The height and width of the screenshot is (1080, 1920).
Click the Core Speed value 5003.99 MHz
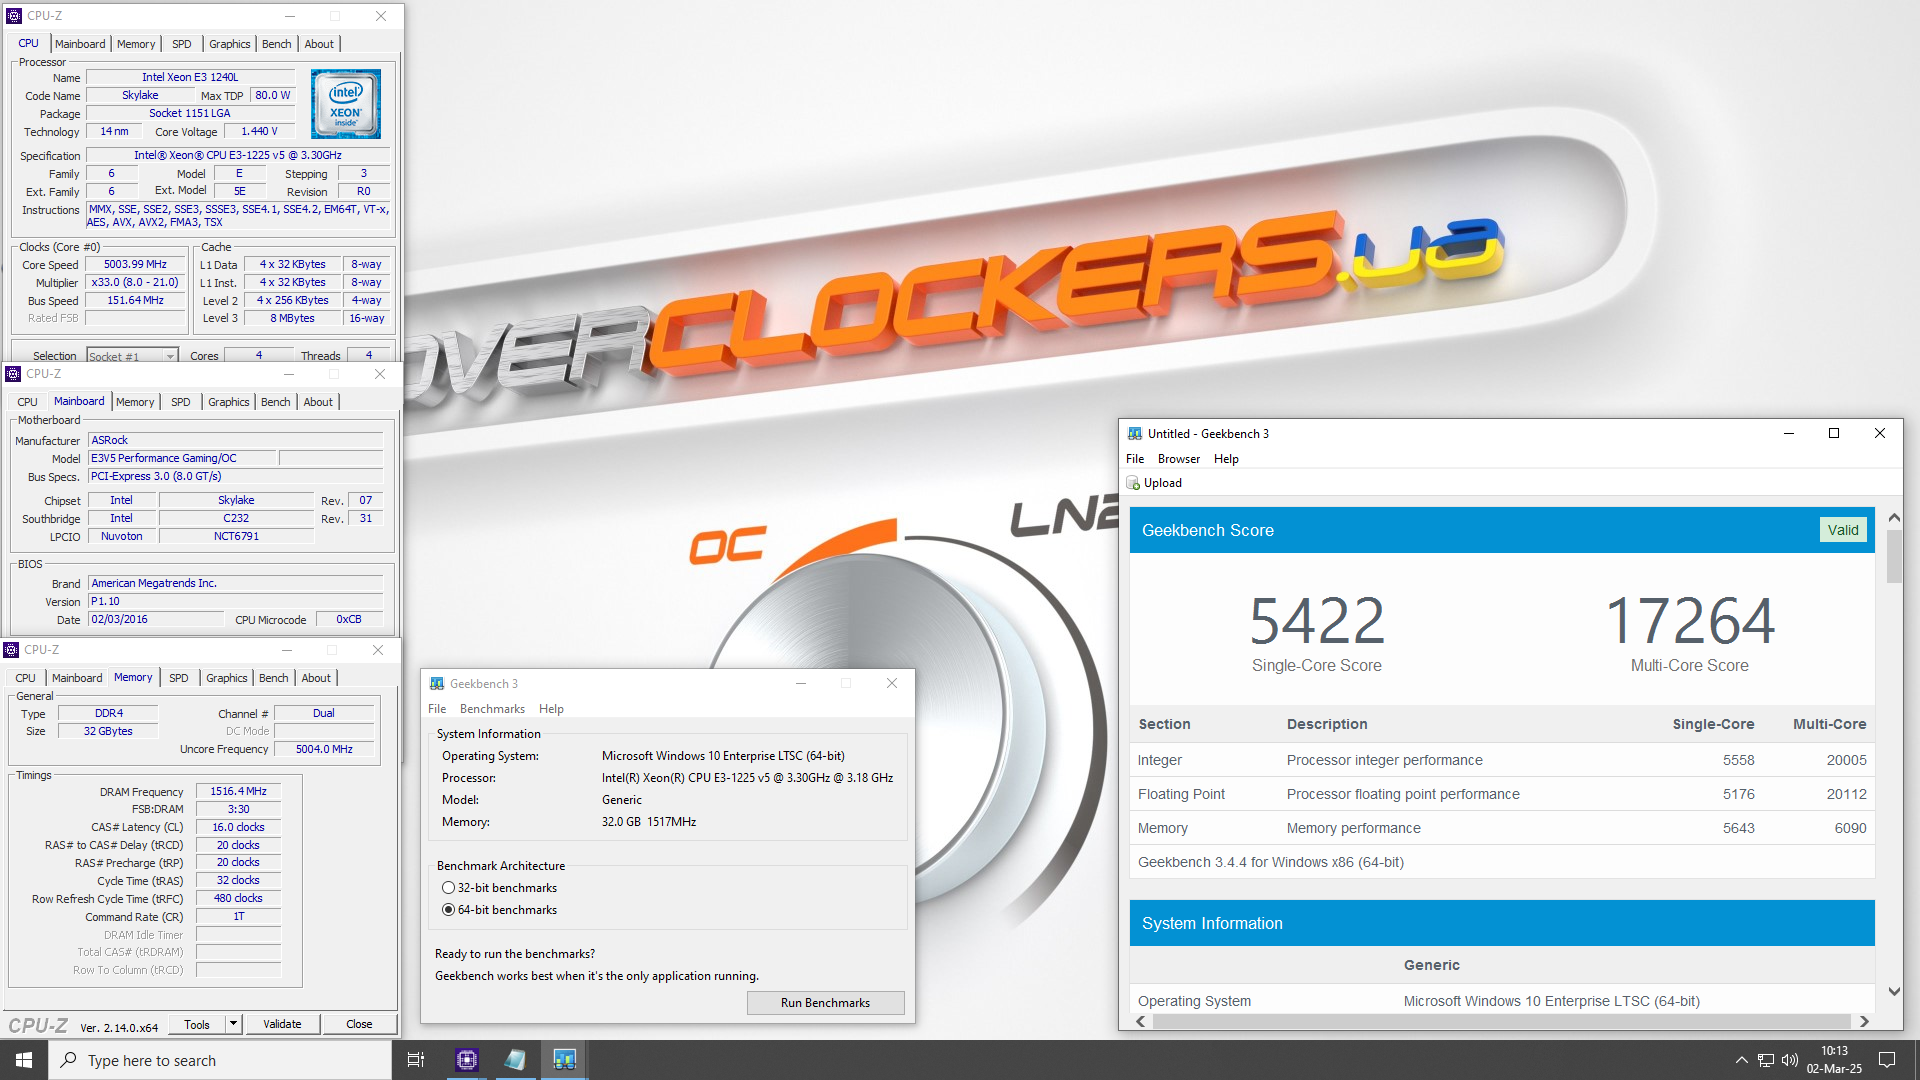(136, 265)
